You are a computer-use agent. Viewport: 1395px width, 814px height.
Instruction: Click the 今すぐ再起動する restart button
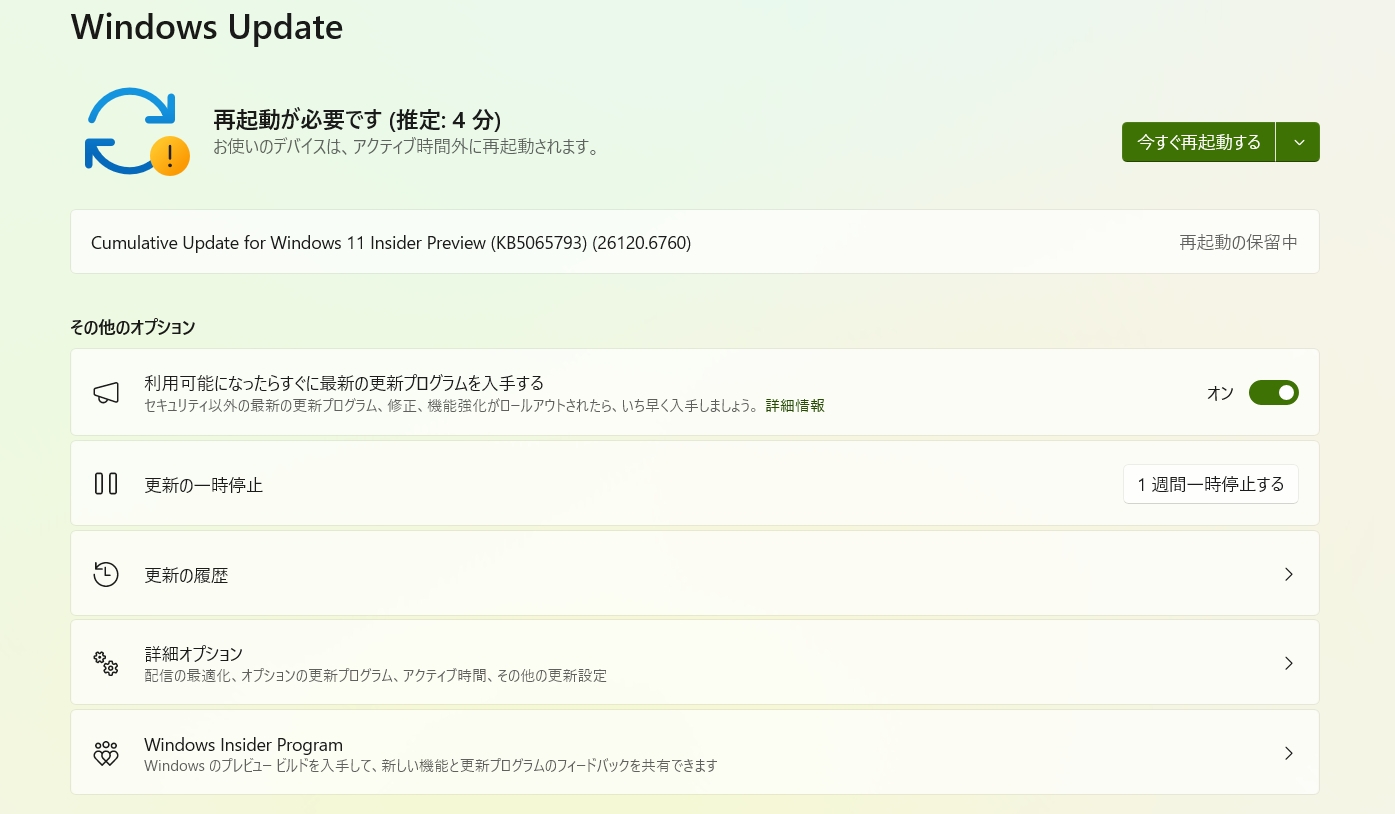(1199, 142)
